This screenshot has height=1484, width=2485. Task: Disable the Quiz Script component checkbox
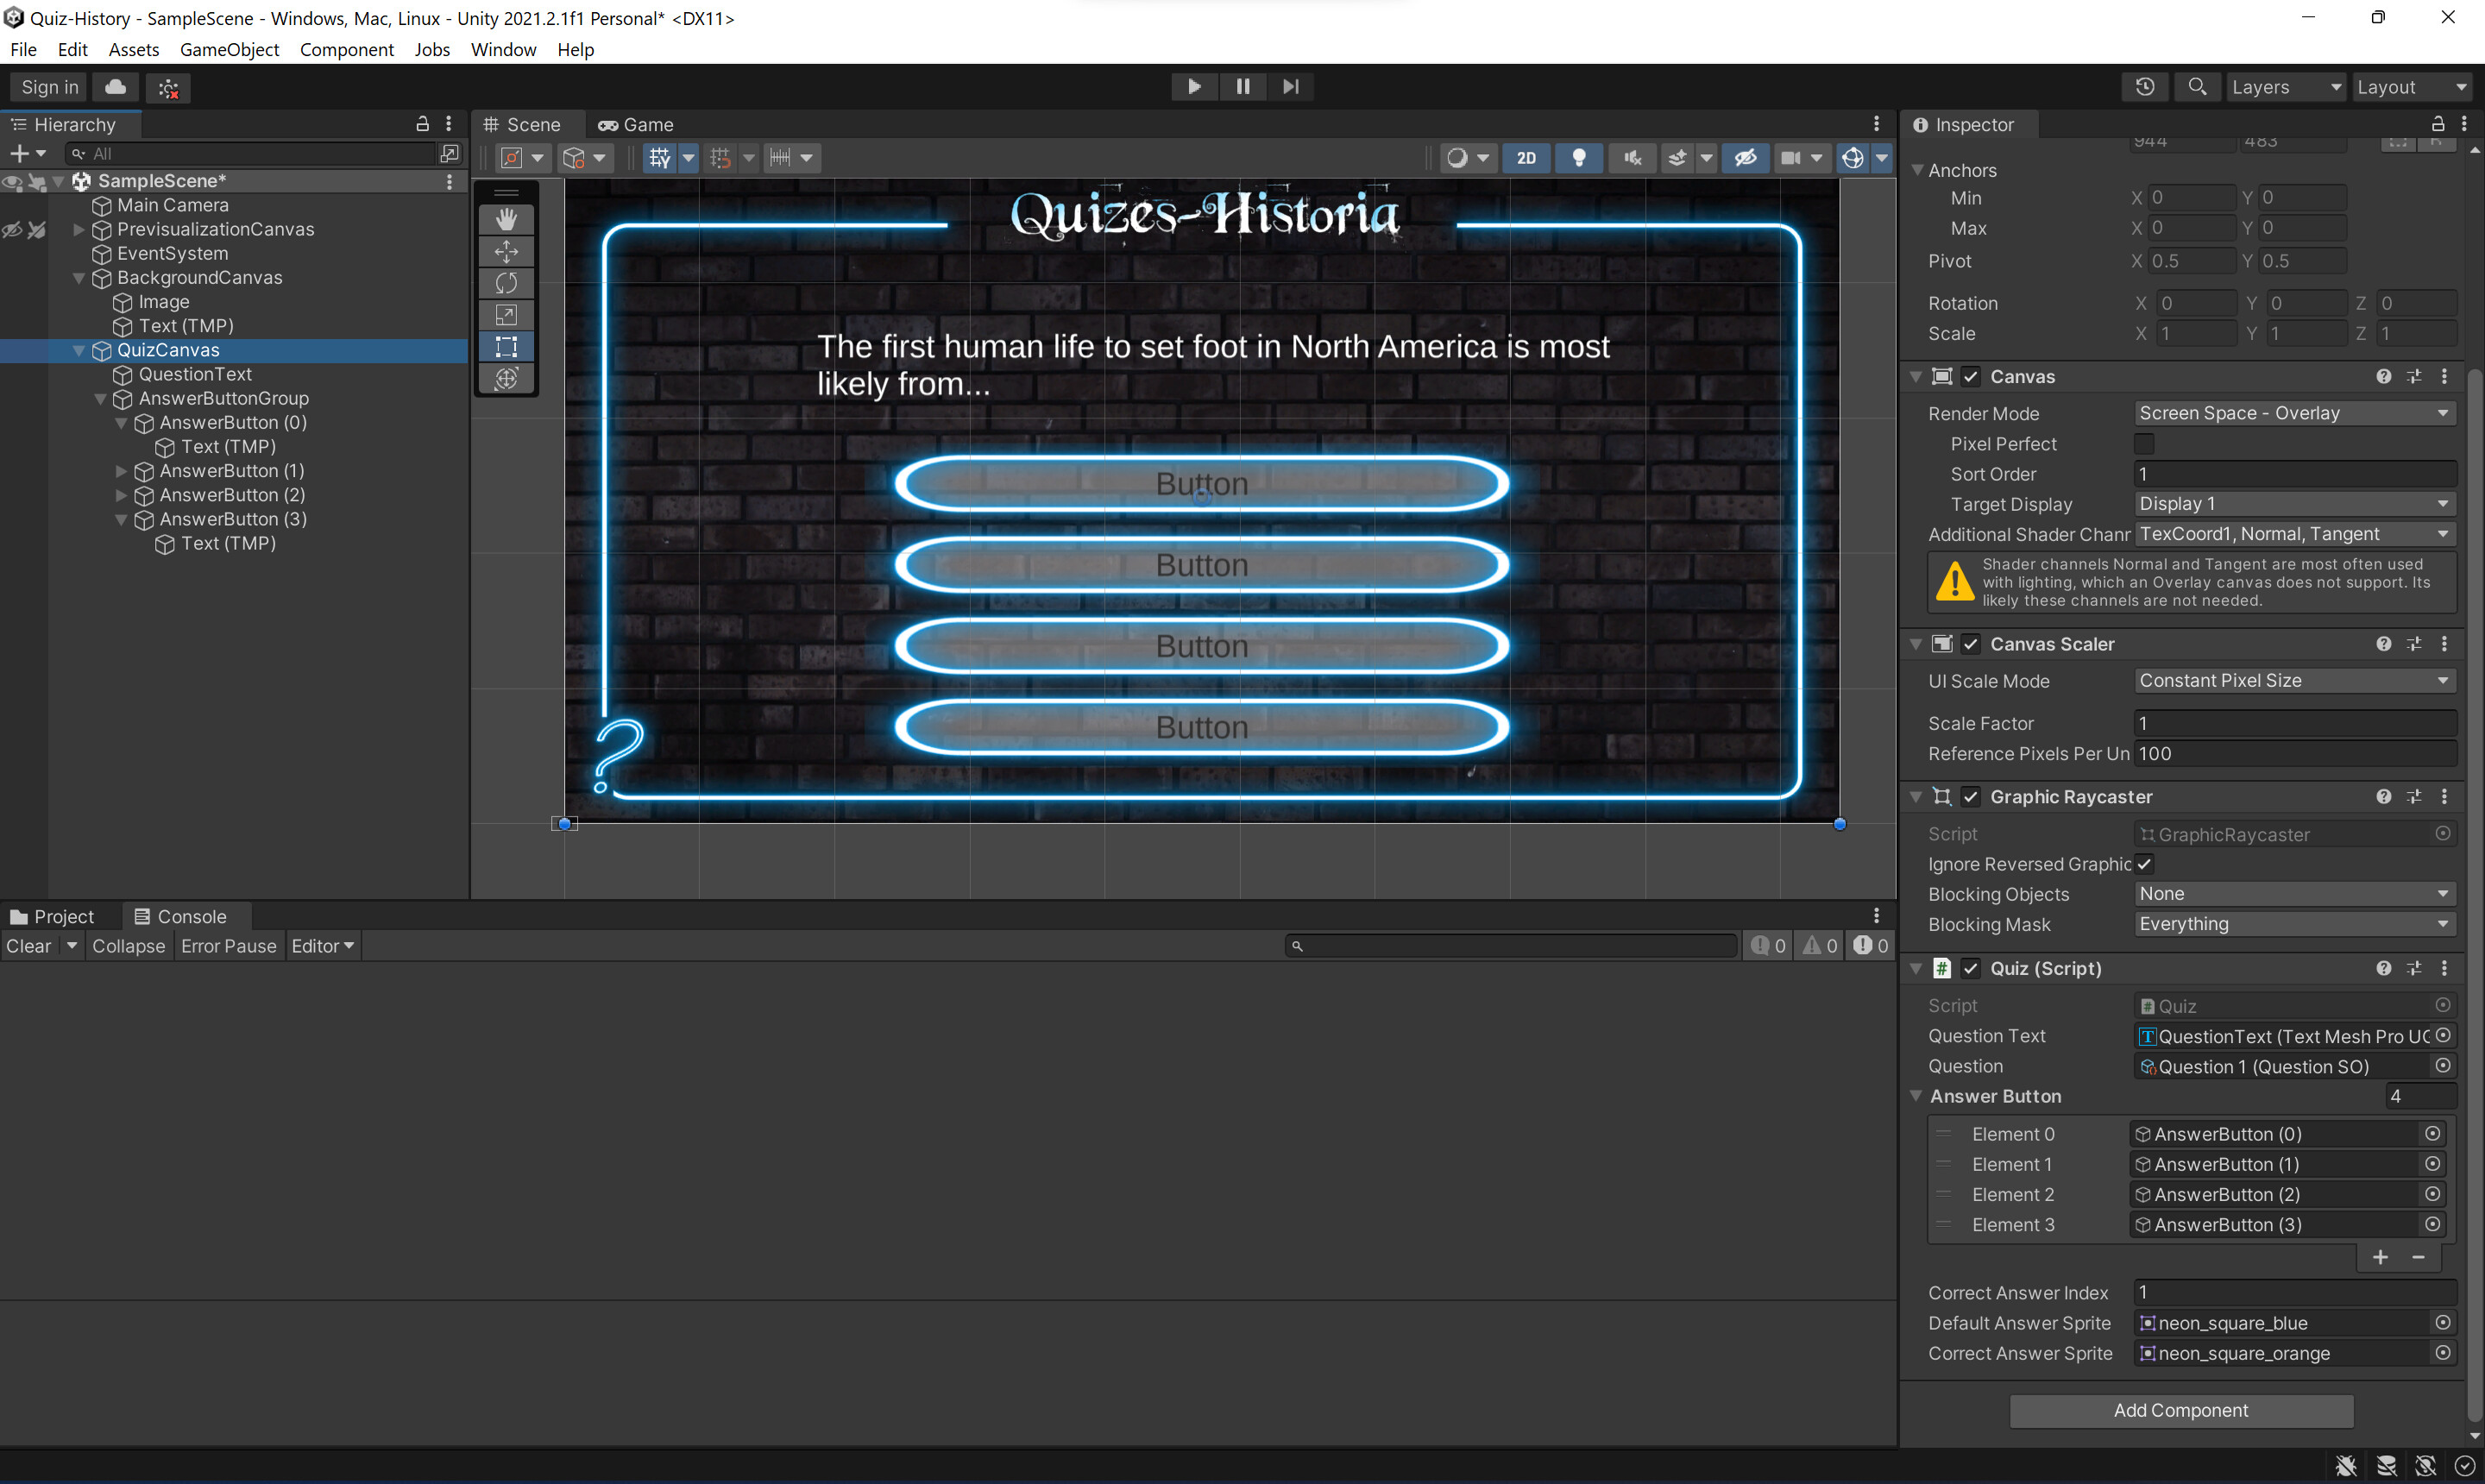[x=1970, y=968]
